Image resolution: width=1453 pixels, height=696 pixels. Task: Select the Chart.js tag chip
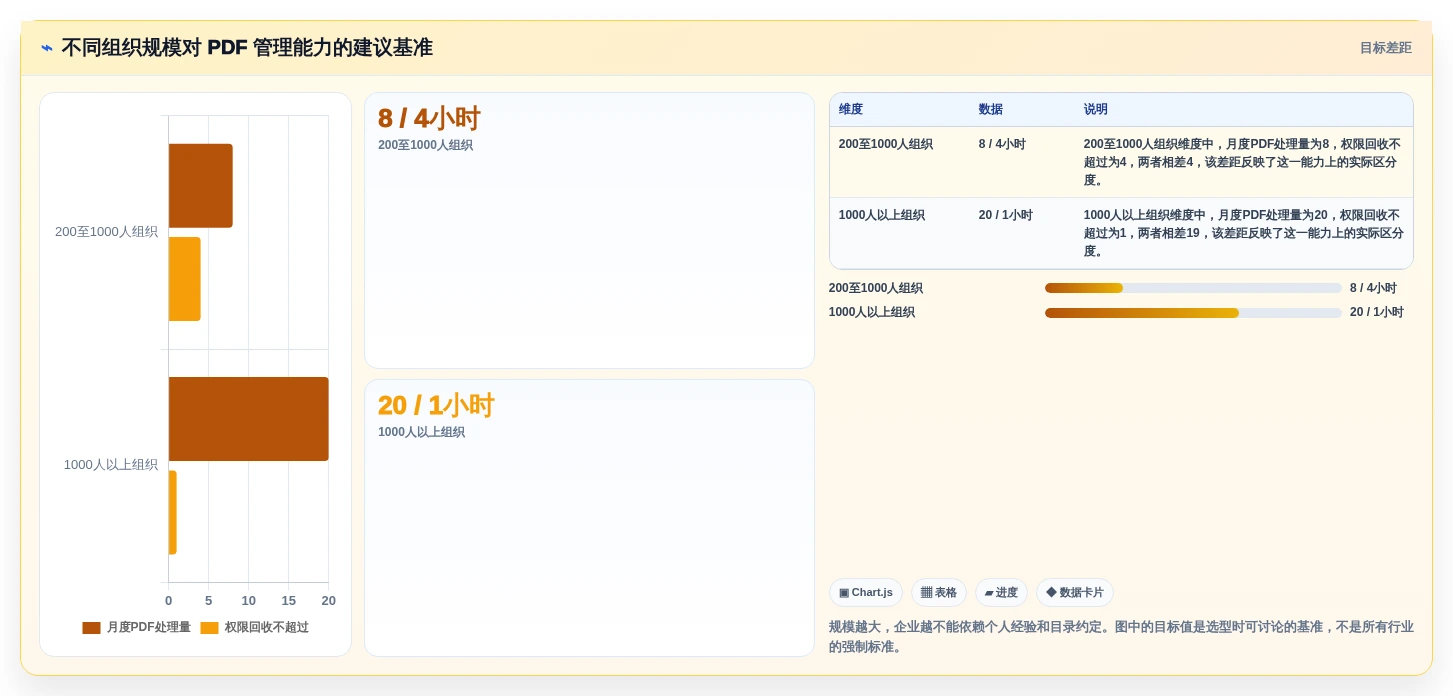866,593
